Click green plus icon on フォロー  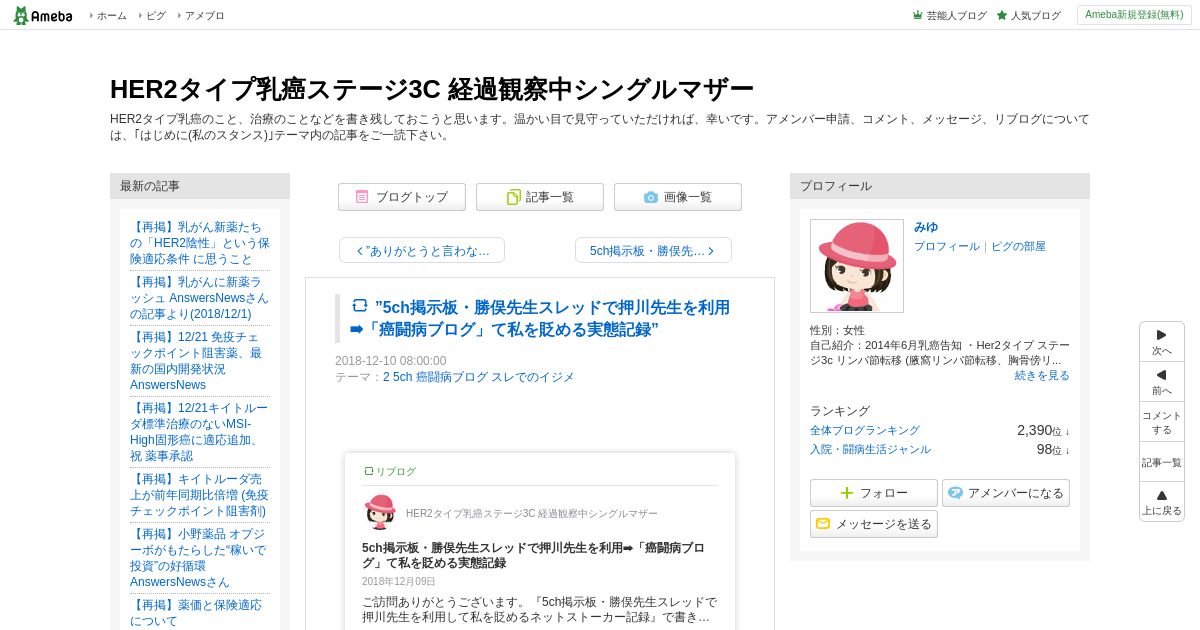click(x=847, y=493)
